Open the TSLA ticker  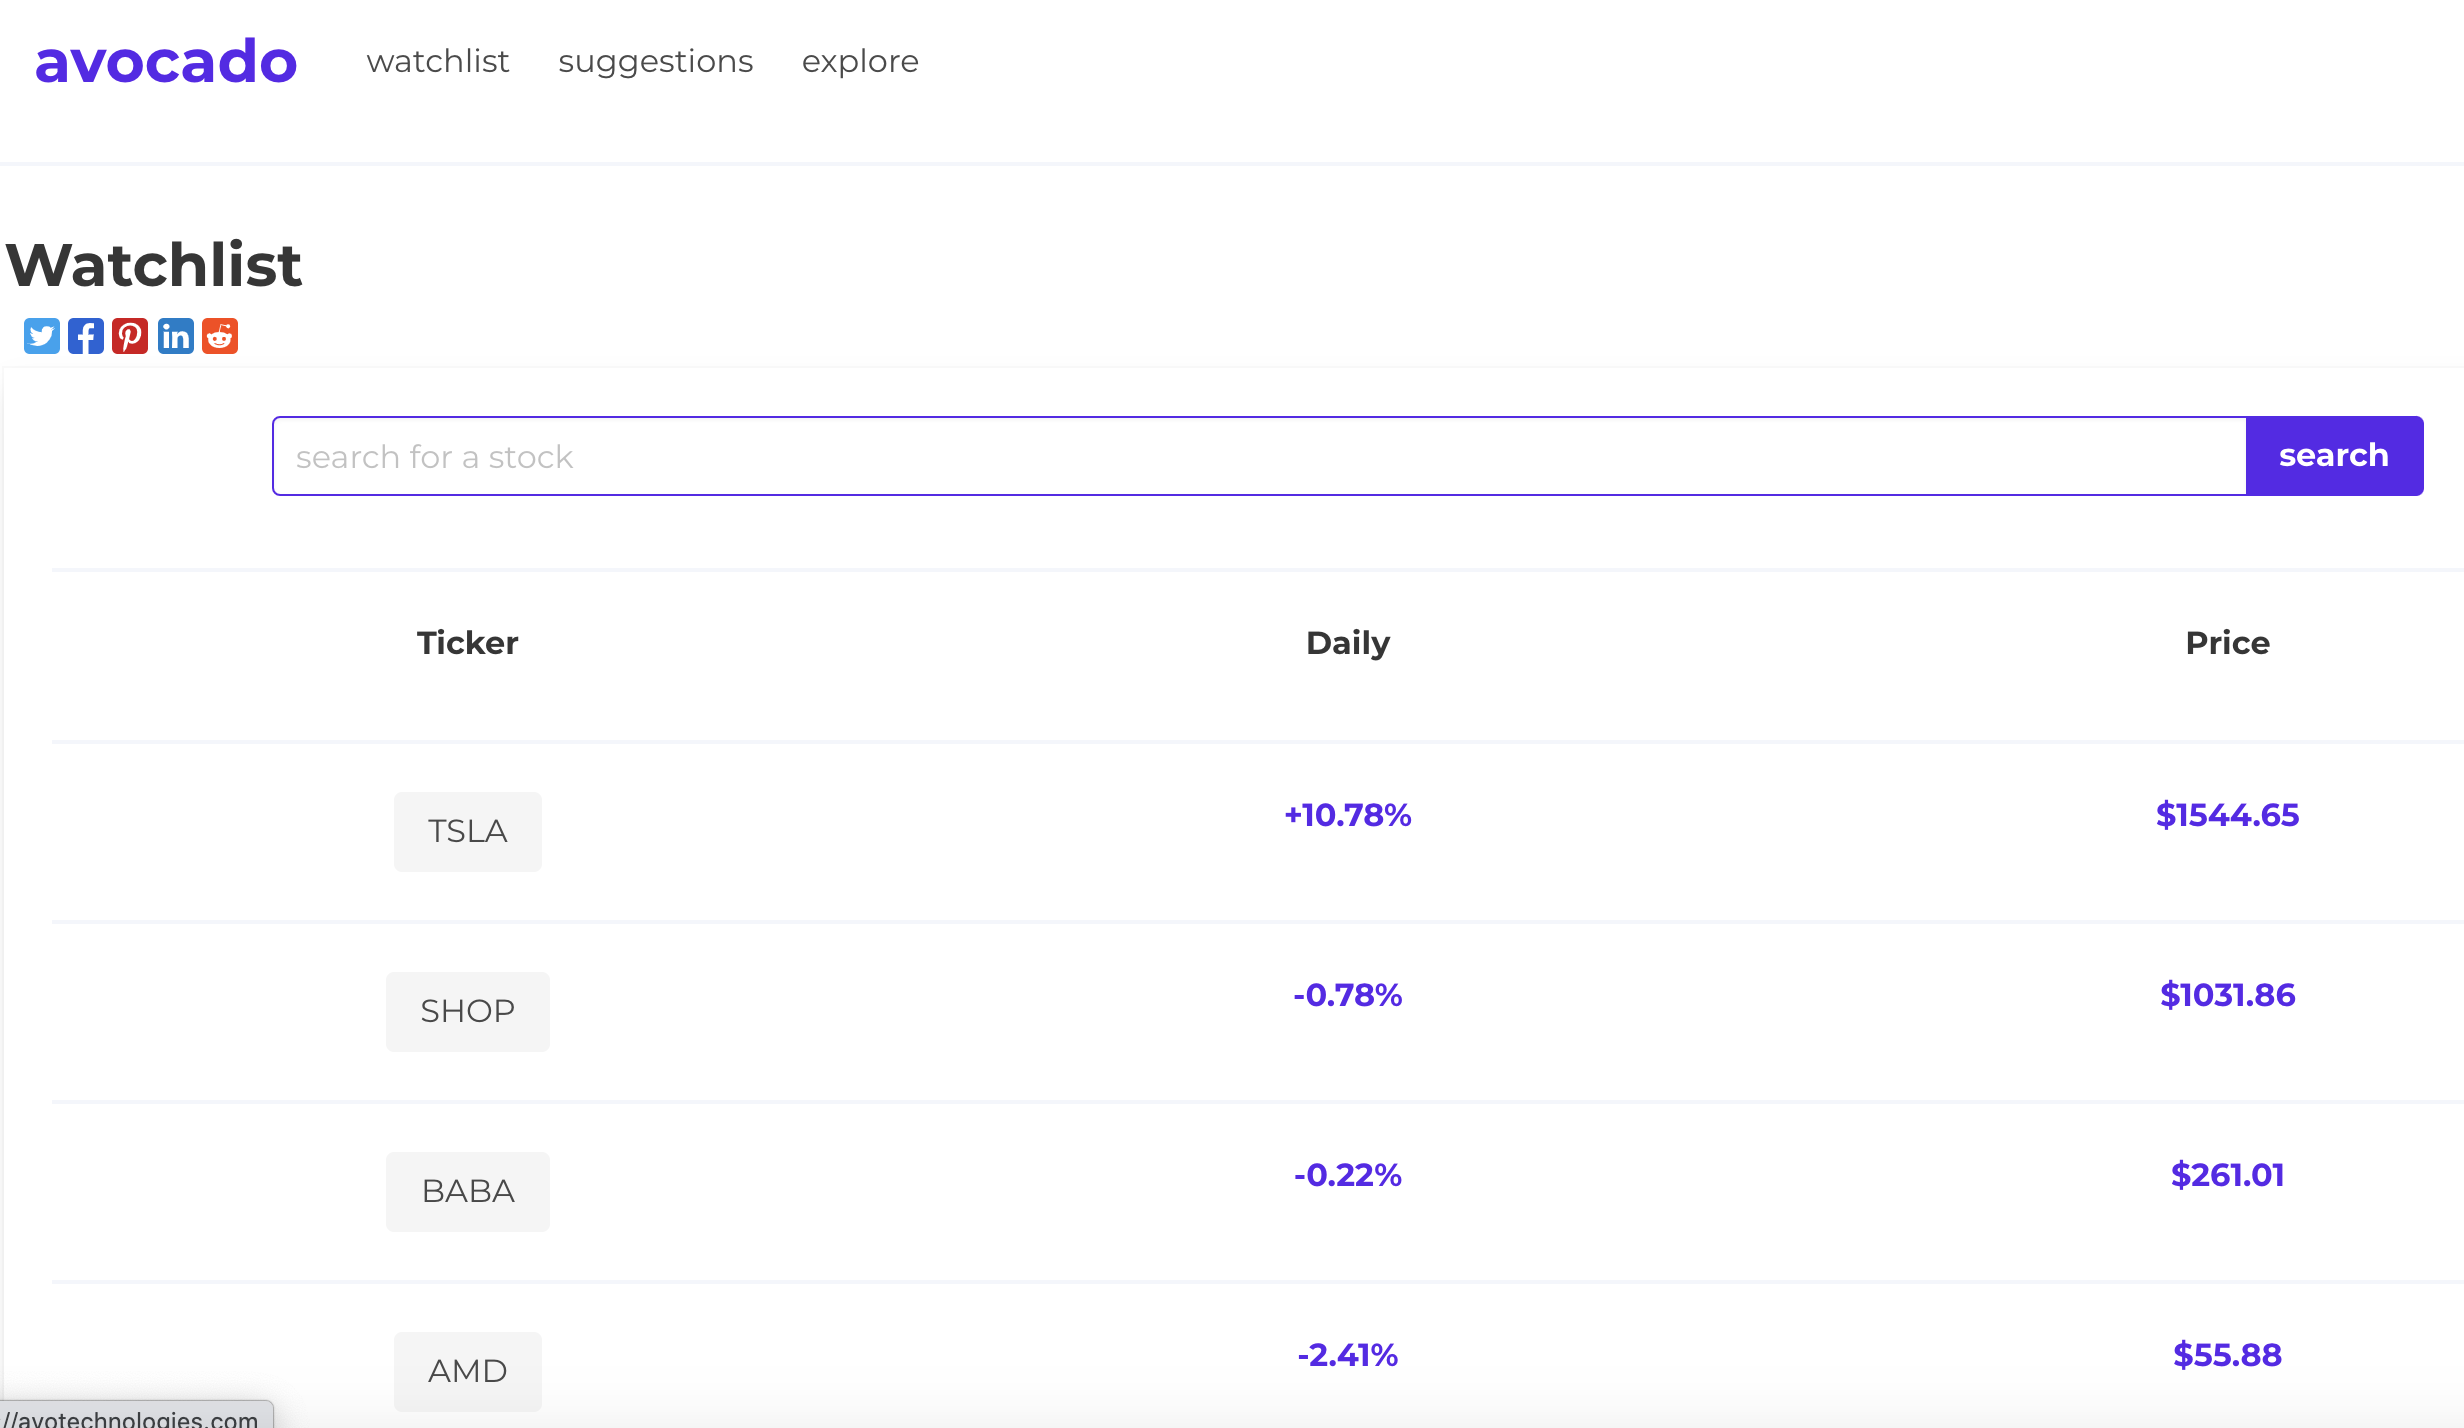(x=467, y=832)
